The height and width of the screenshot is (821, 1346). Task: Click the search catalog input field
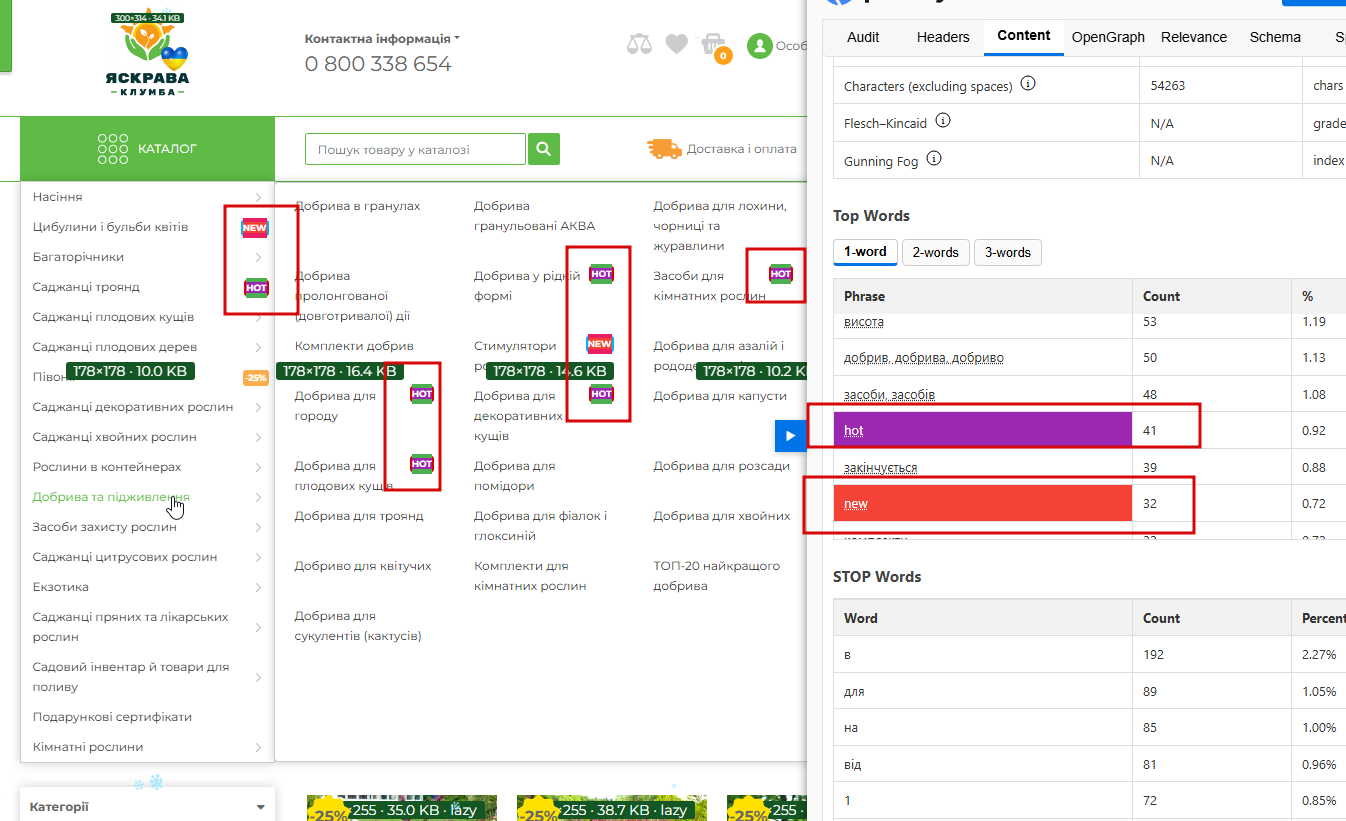click(415, 149)
